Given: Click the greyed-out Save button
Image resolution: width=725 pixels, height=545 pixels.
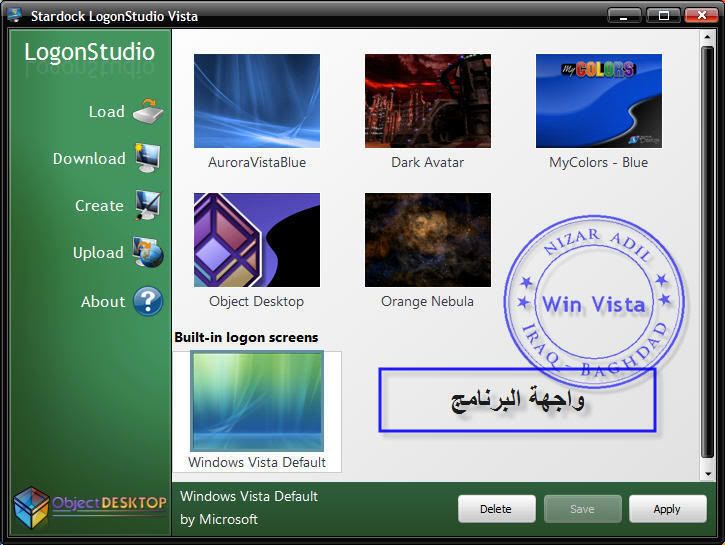Looking at the screenshot, I should [x=583, y=509].
